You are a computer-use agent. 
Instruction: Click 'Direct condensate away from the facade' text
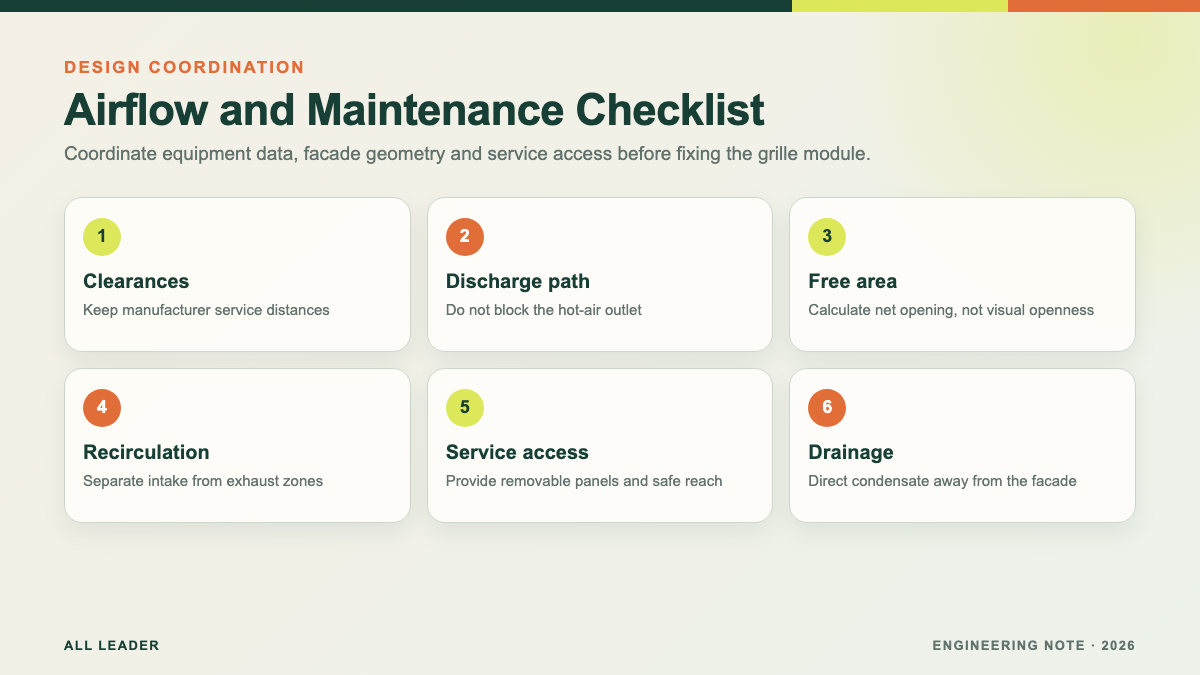[x=942, y=481]
